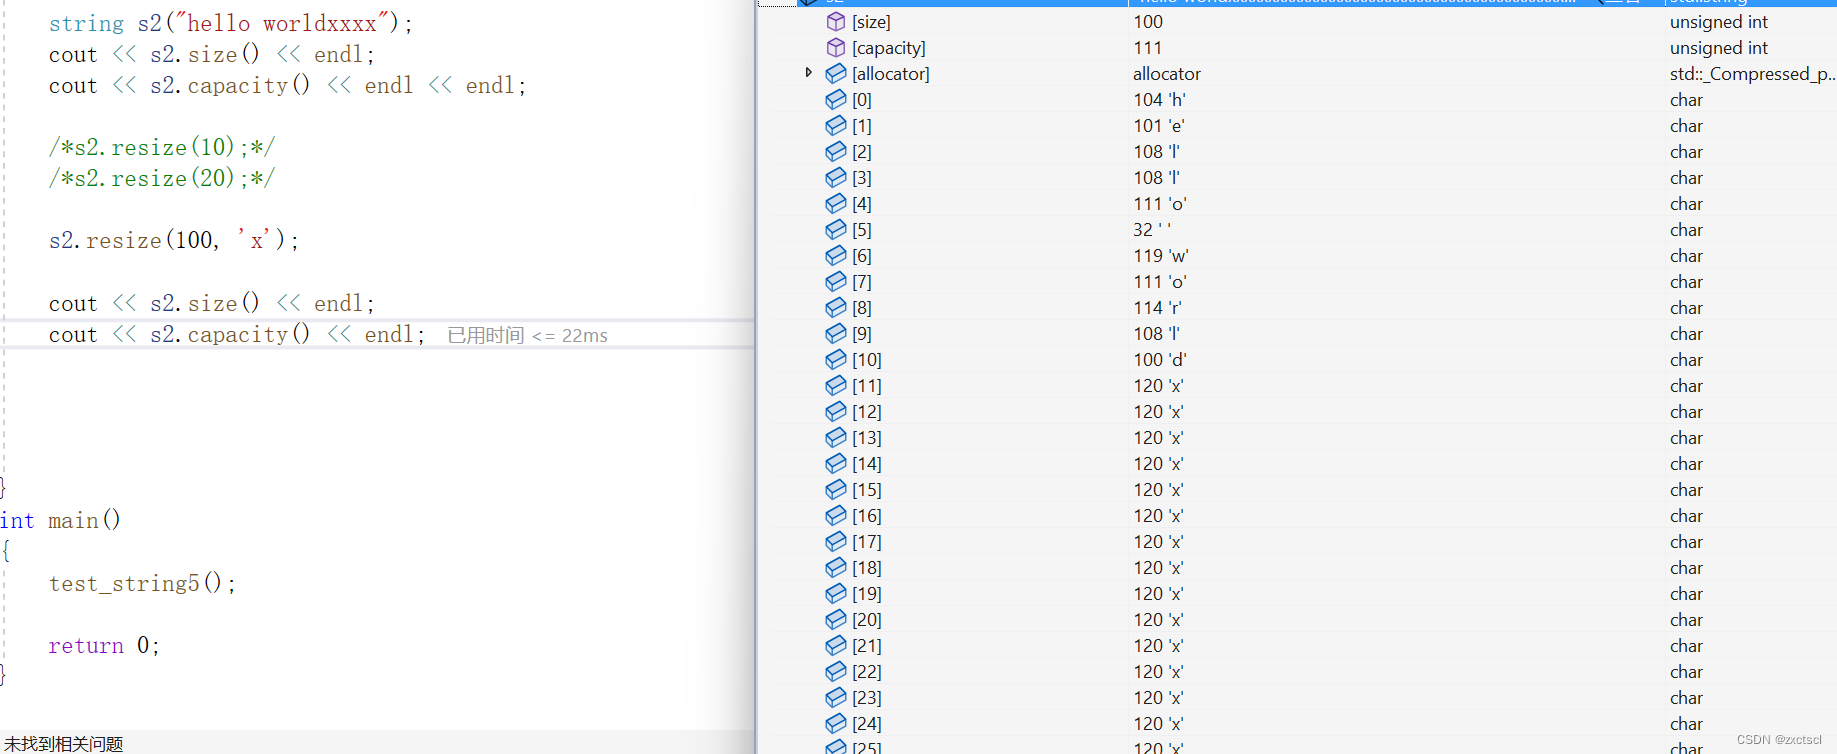The width and height of the screenshot is (1837, 754).
Task: Click the field icon for element [15]
Action: (836, 490)
